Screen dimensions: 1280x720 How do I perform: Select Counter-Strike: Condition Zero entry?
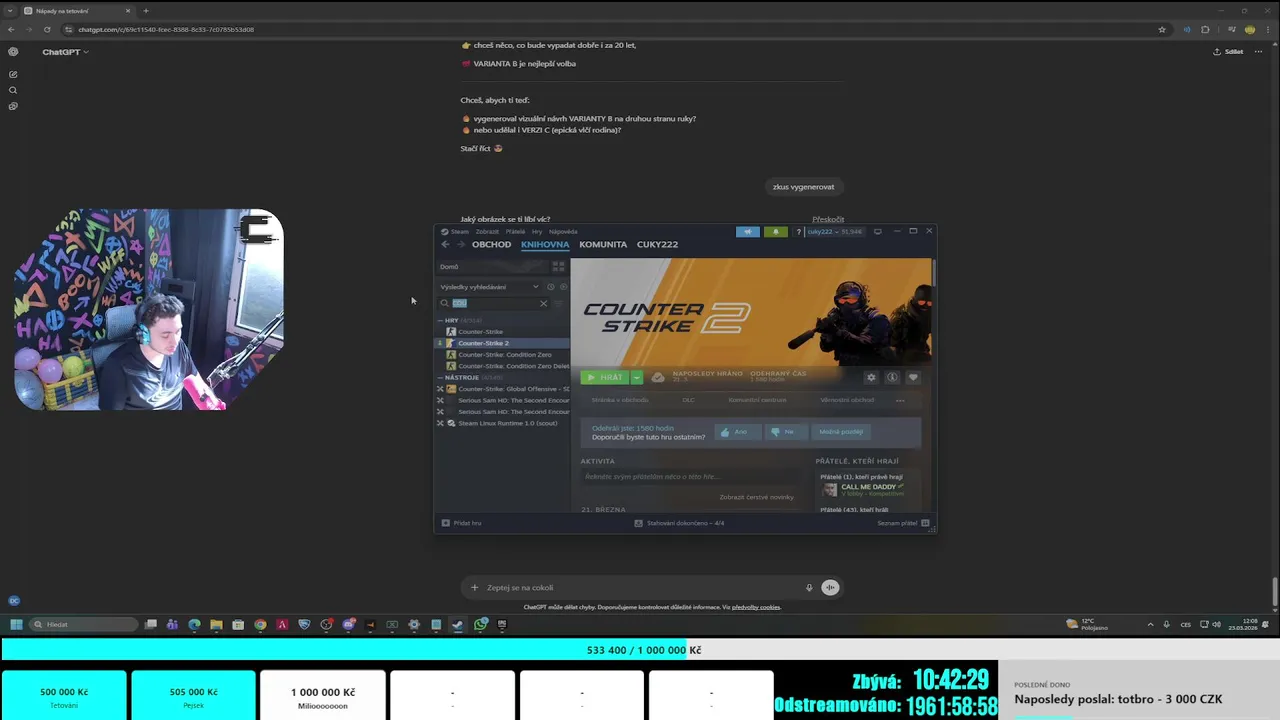[505, 354]
